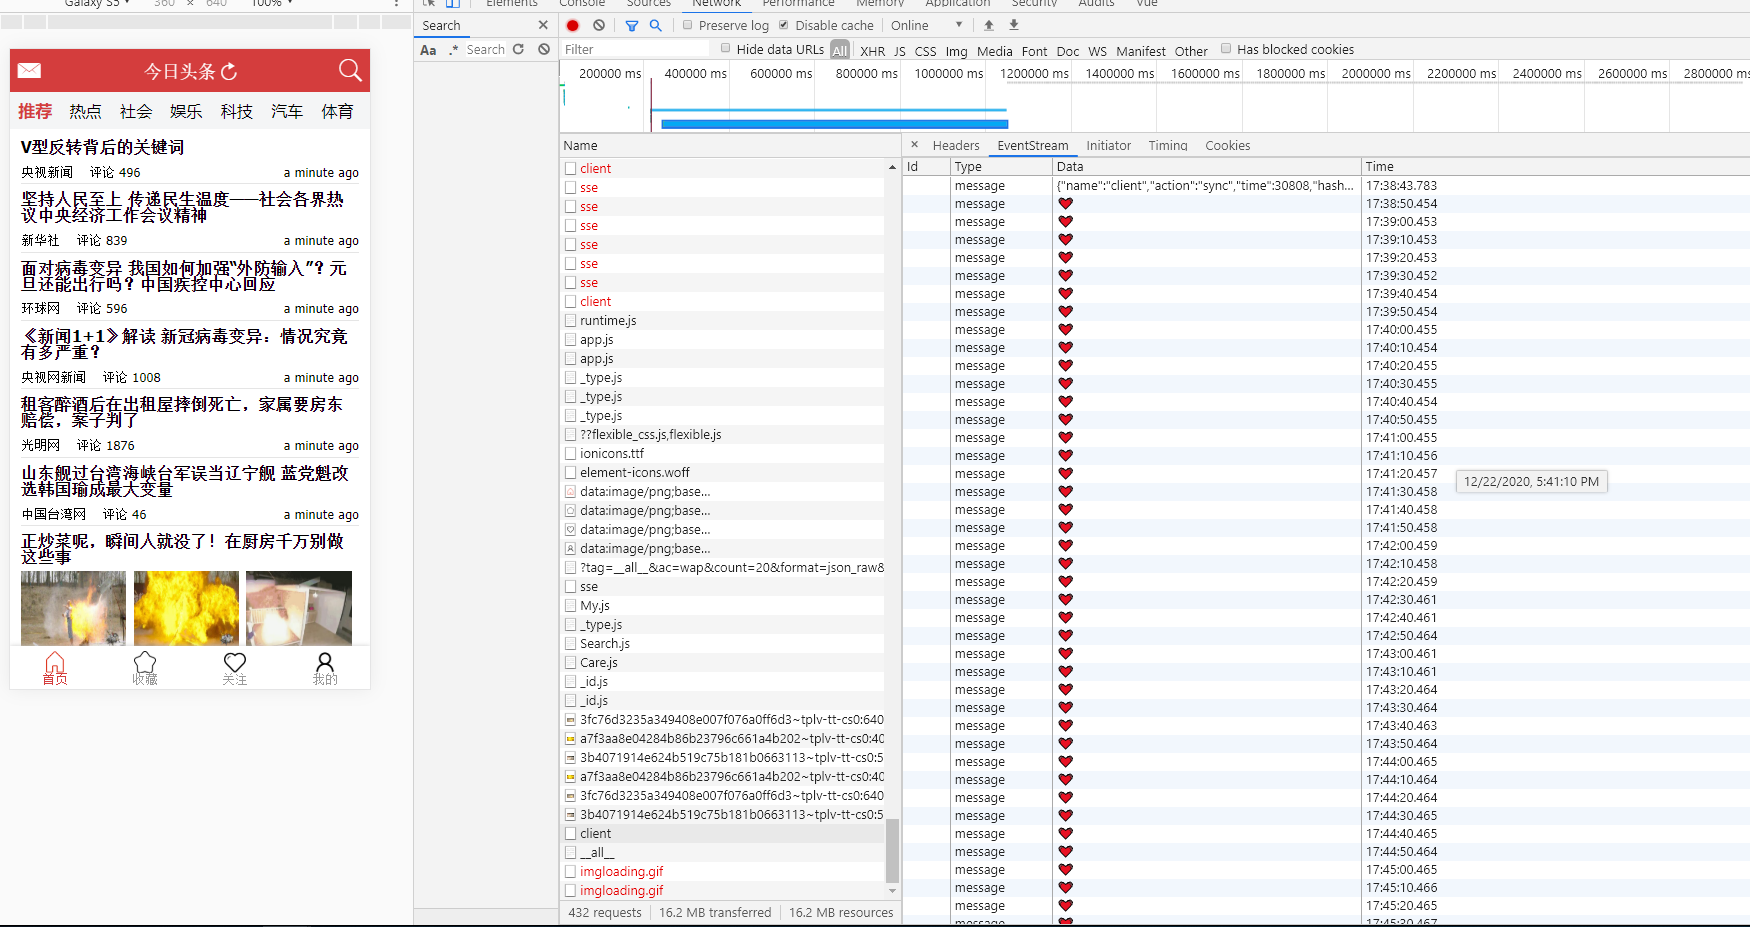Uncheck Disable cache checkbox
Image resolution: width=1750 pixels, height=927 pixels.
click(x=784, y=25)
